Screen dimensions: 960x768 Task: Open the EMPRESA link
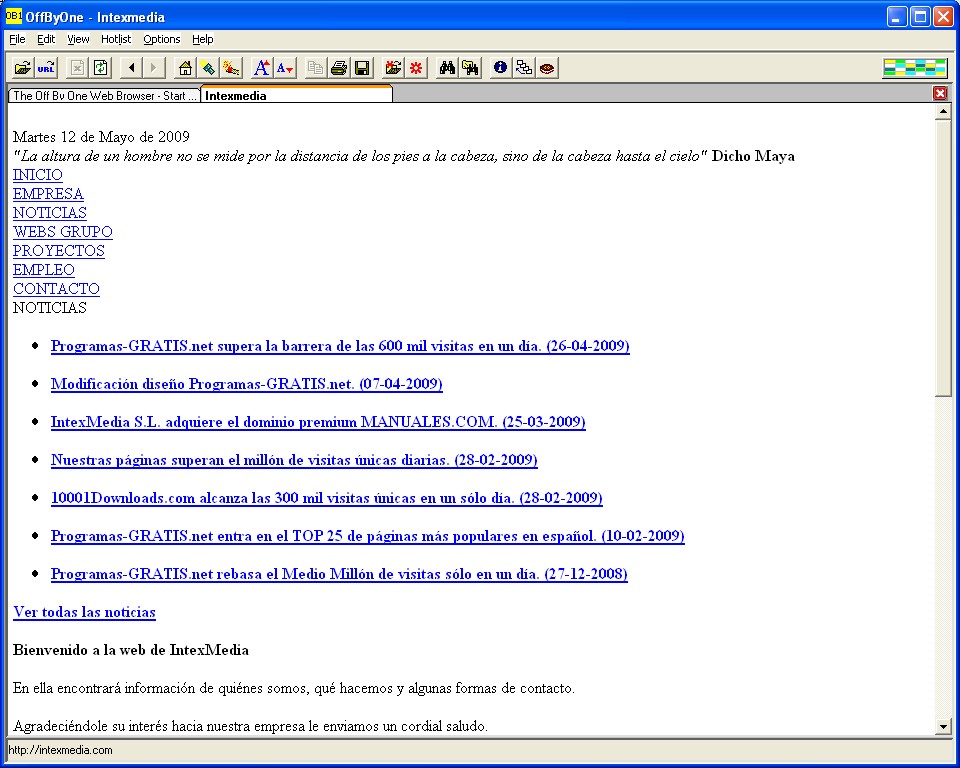tap(48, 194)
